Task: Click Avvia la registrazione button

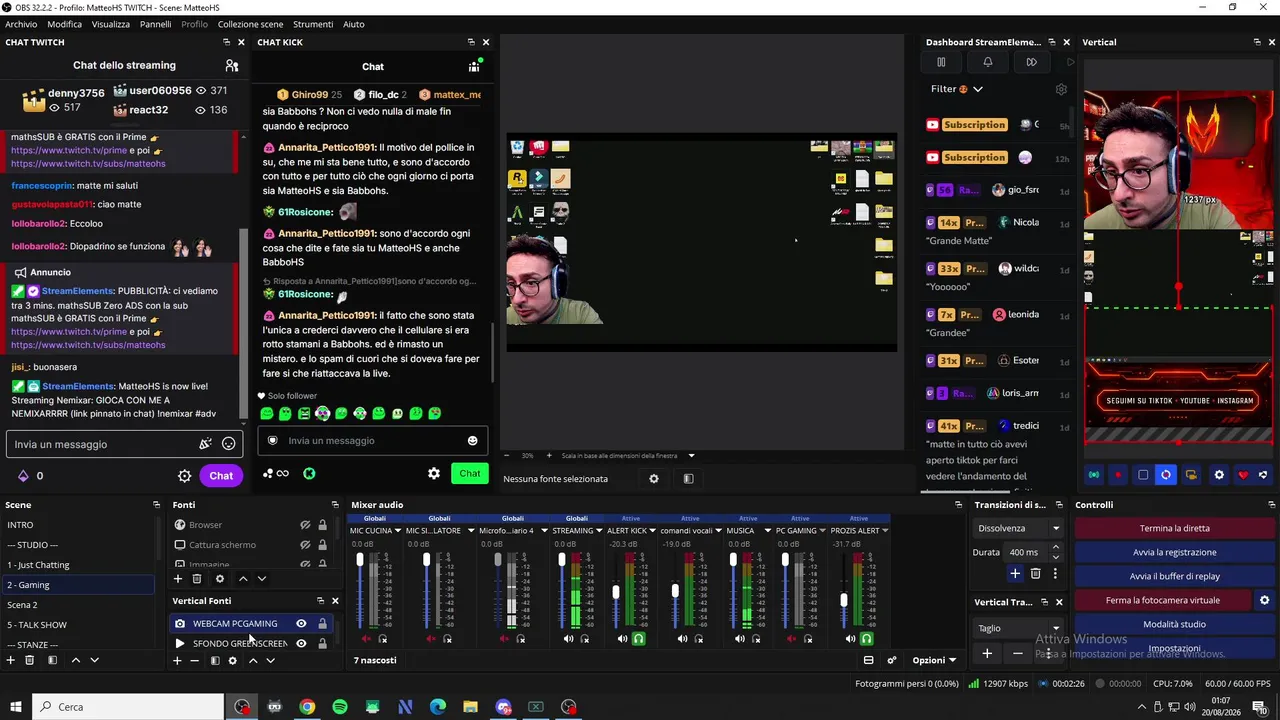Action: point(1174,552)
